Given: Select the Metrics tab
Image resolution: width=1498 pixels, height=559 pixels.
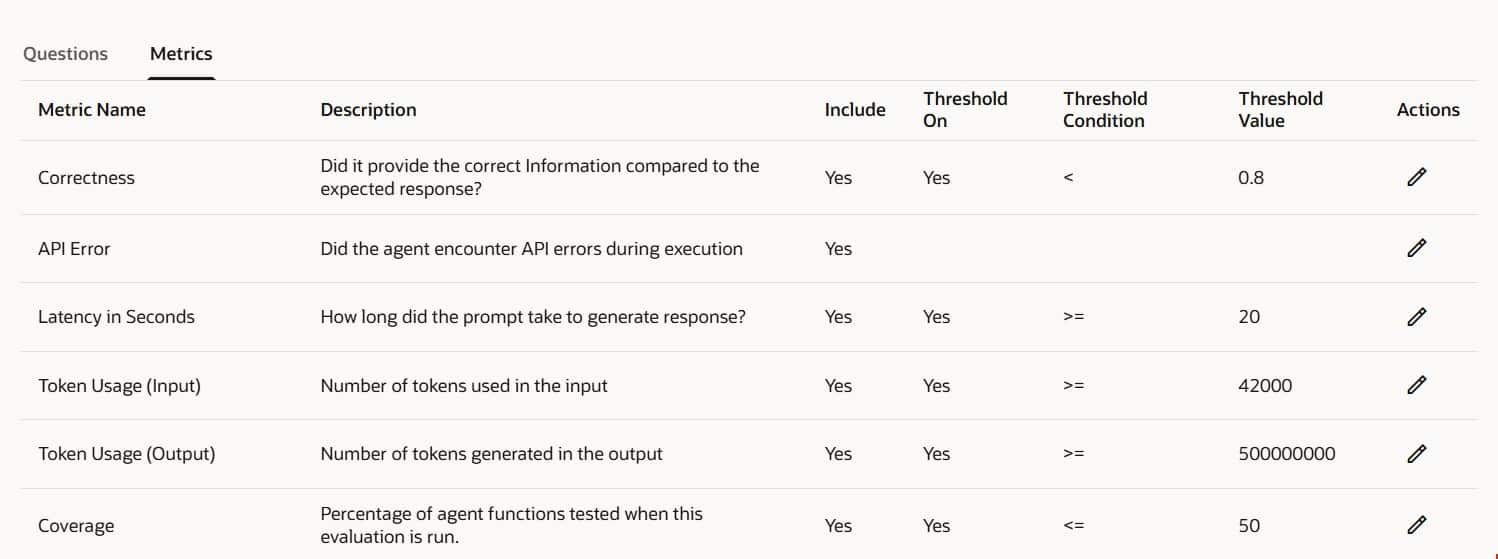Looking at the screenshot, I should (181, 54).
